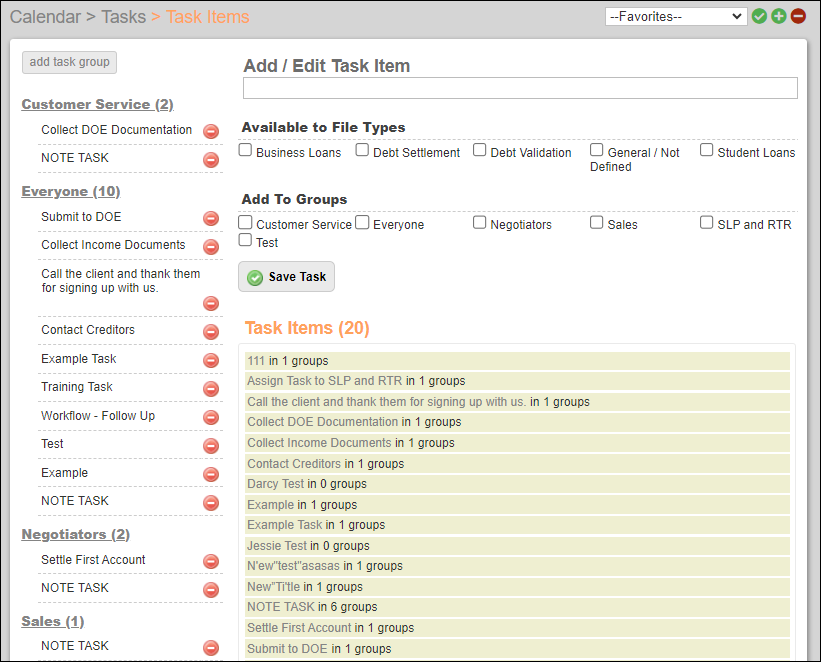The height and width of the screenshot is (662, 821).
Task: Open the Favorites dropdown
Action: click(676, 16)
